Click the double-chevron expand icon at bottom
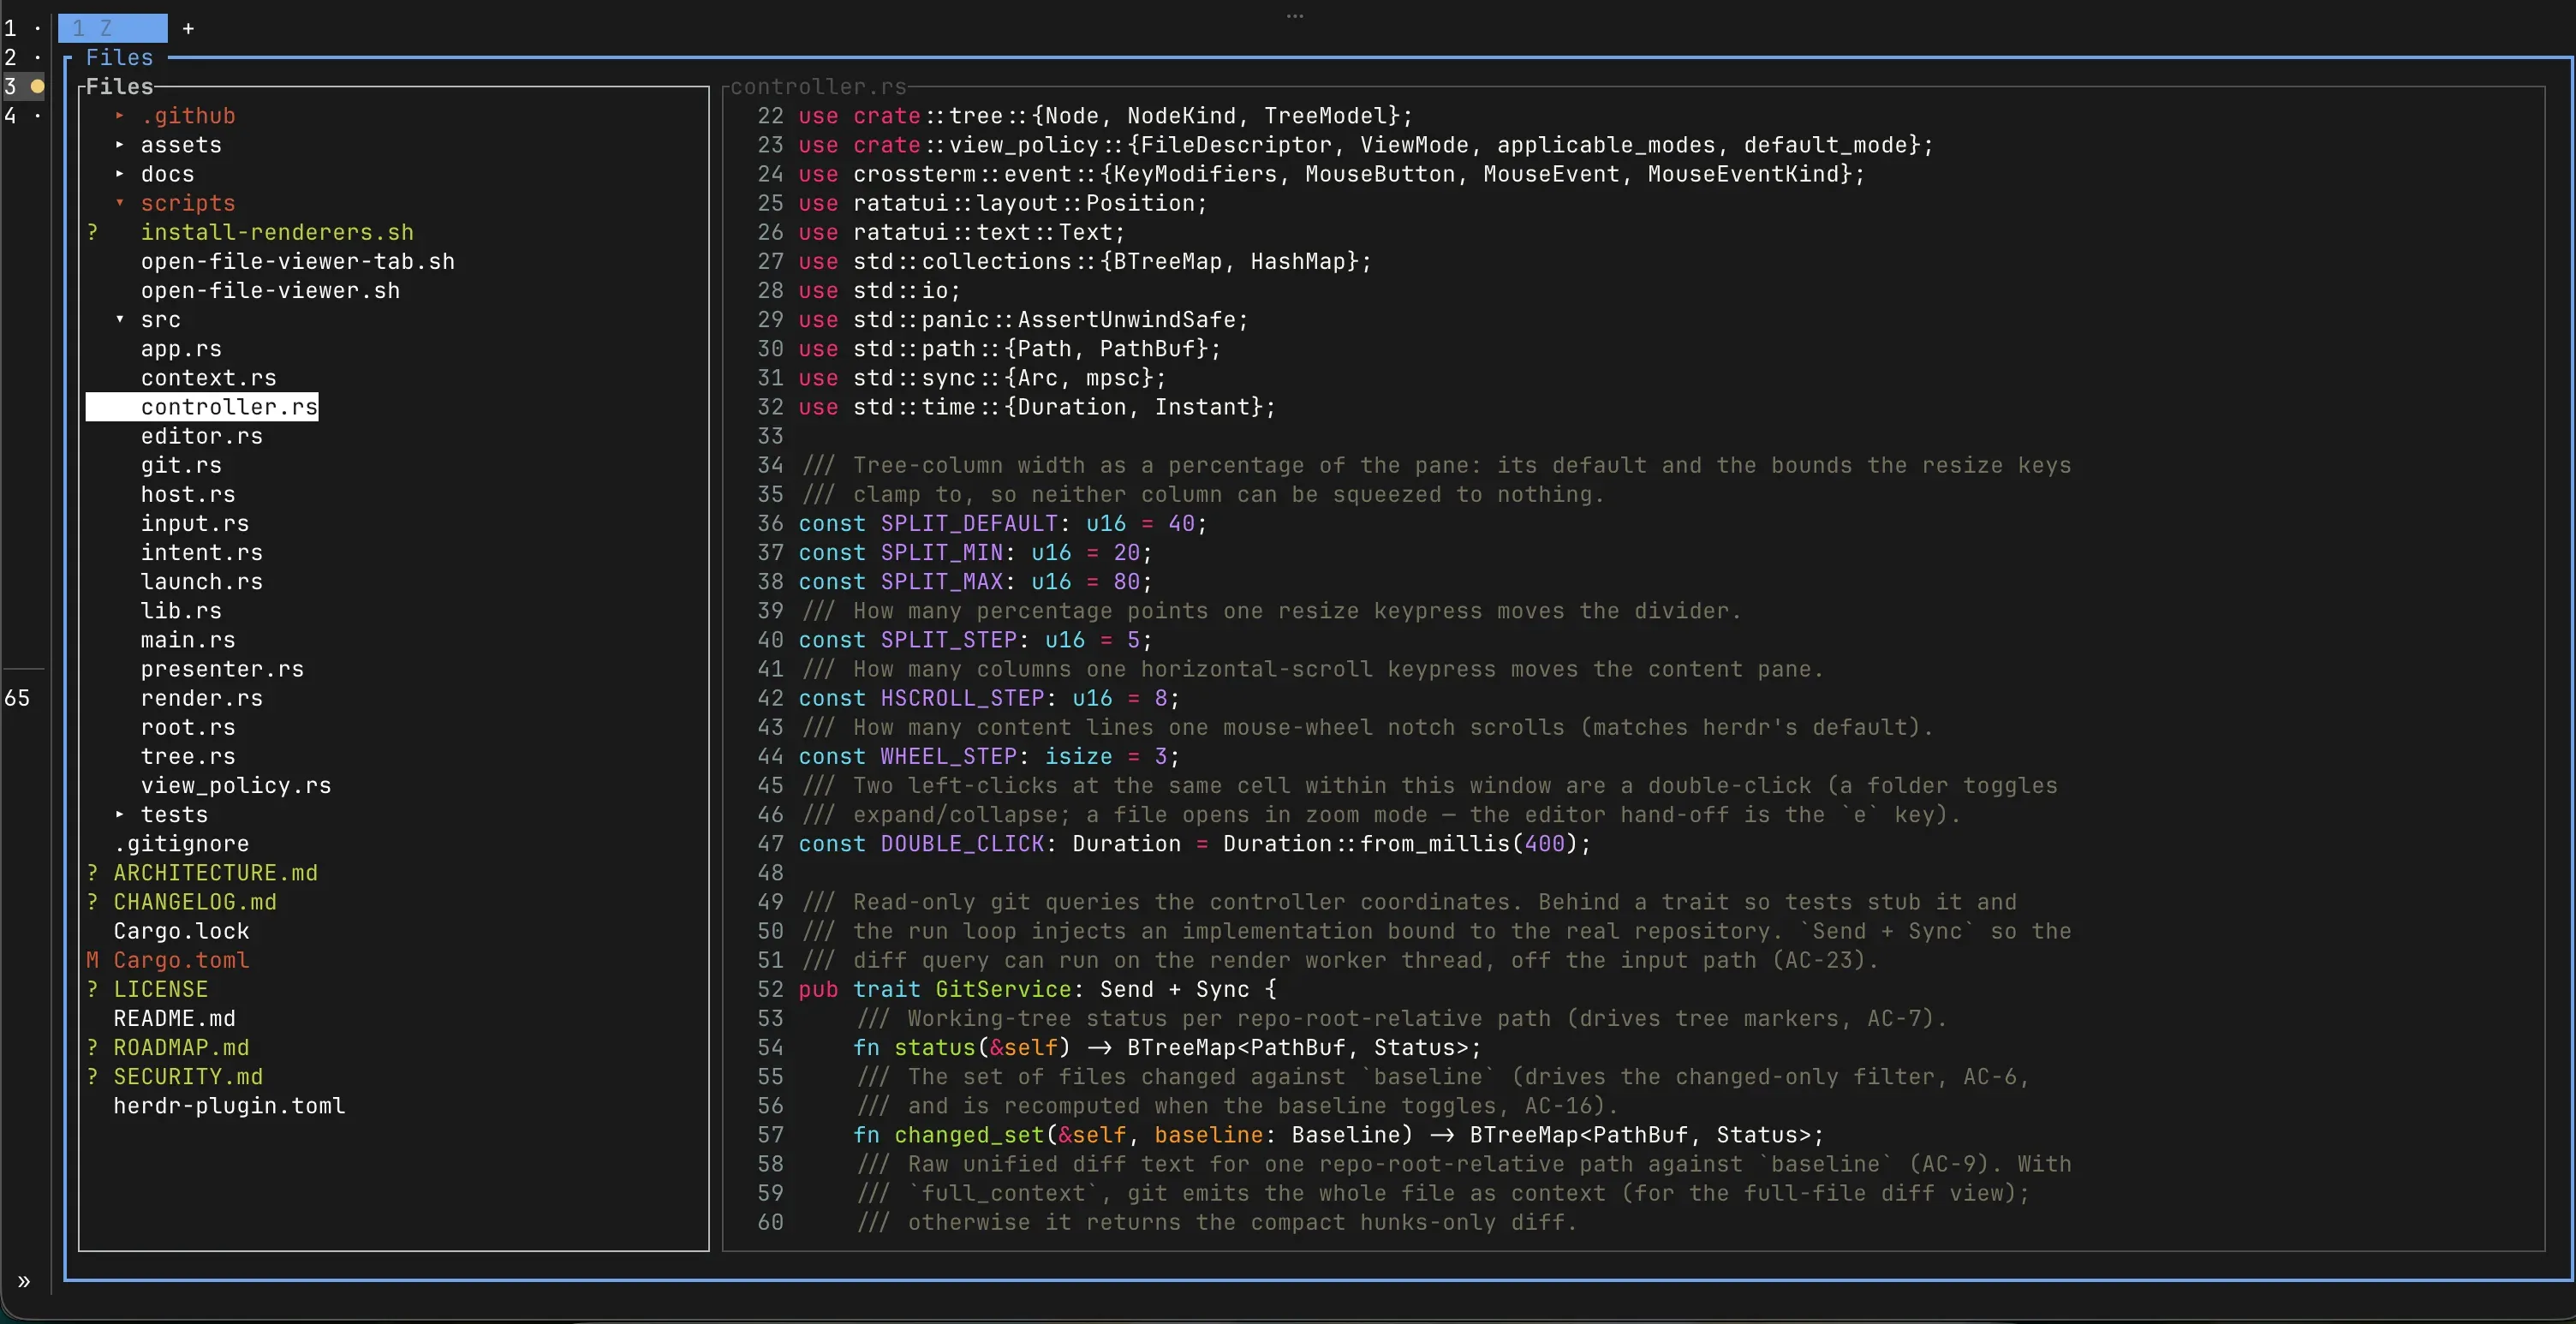This screenshot has height=1324, width=2576. 24,1281
